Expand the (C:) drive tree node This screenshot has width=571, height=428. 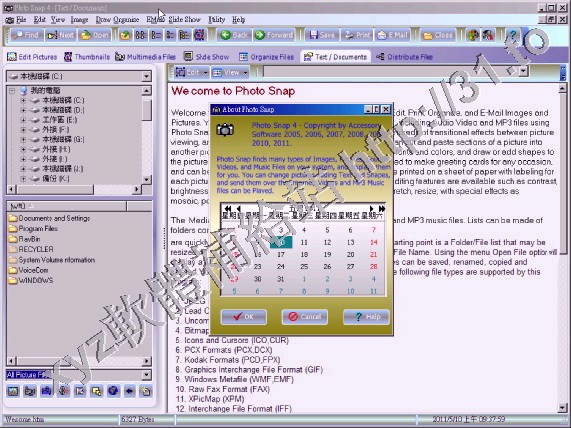point(24,100)
